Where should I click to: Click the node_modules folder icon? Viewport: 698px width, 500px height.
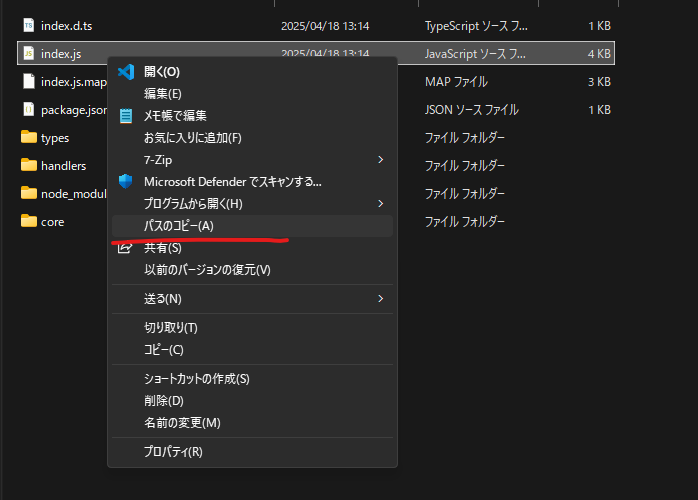pyautogui.click(x=29, y=193)
